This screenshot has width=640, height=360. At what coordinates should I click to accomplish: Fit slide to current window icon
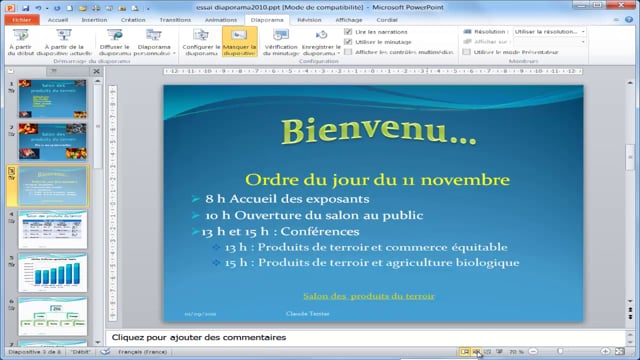tap(620, 351)
